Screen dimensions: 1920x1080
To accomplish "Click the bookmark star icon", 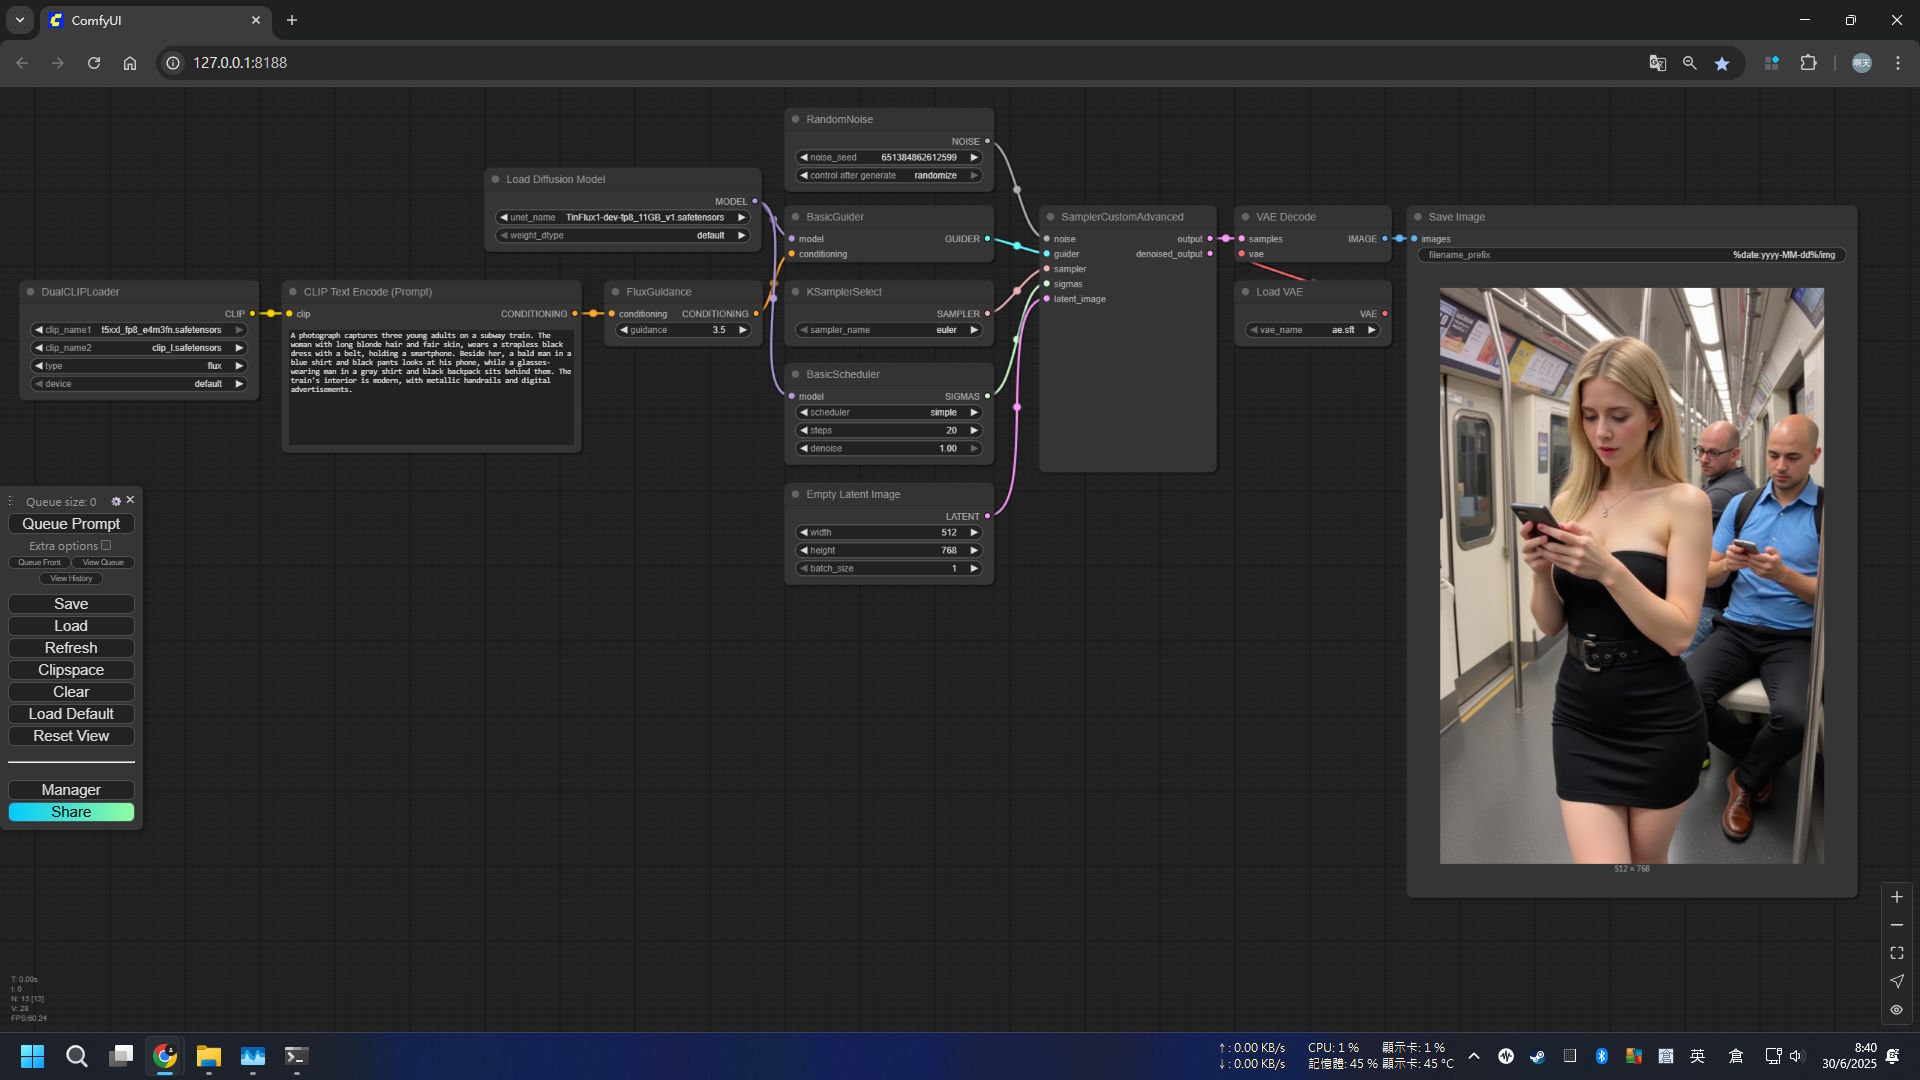I will point(1722,63).
